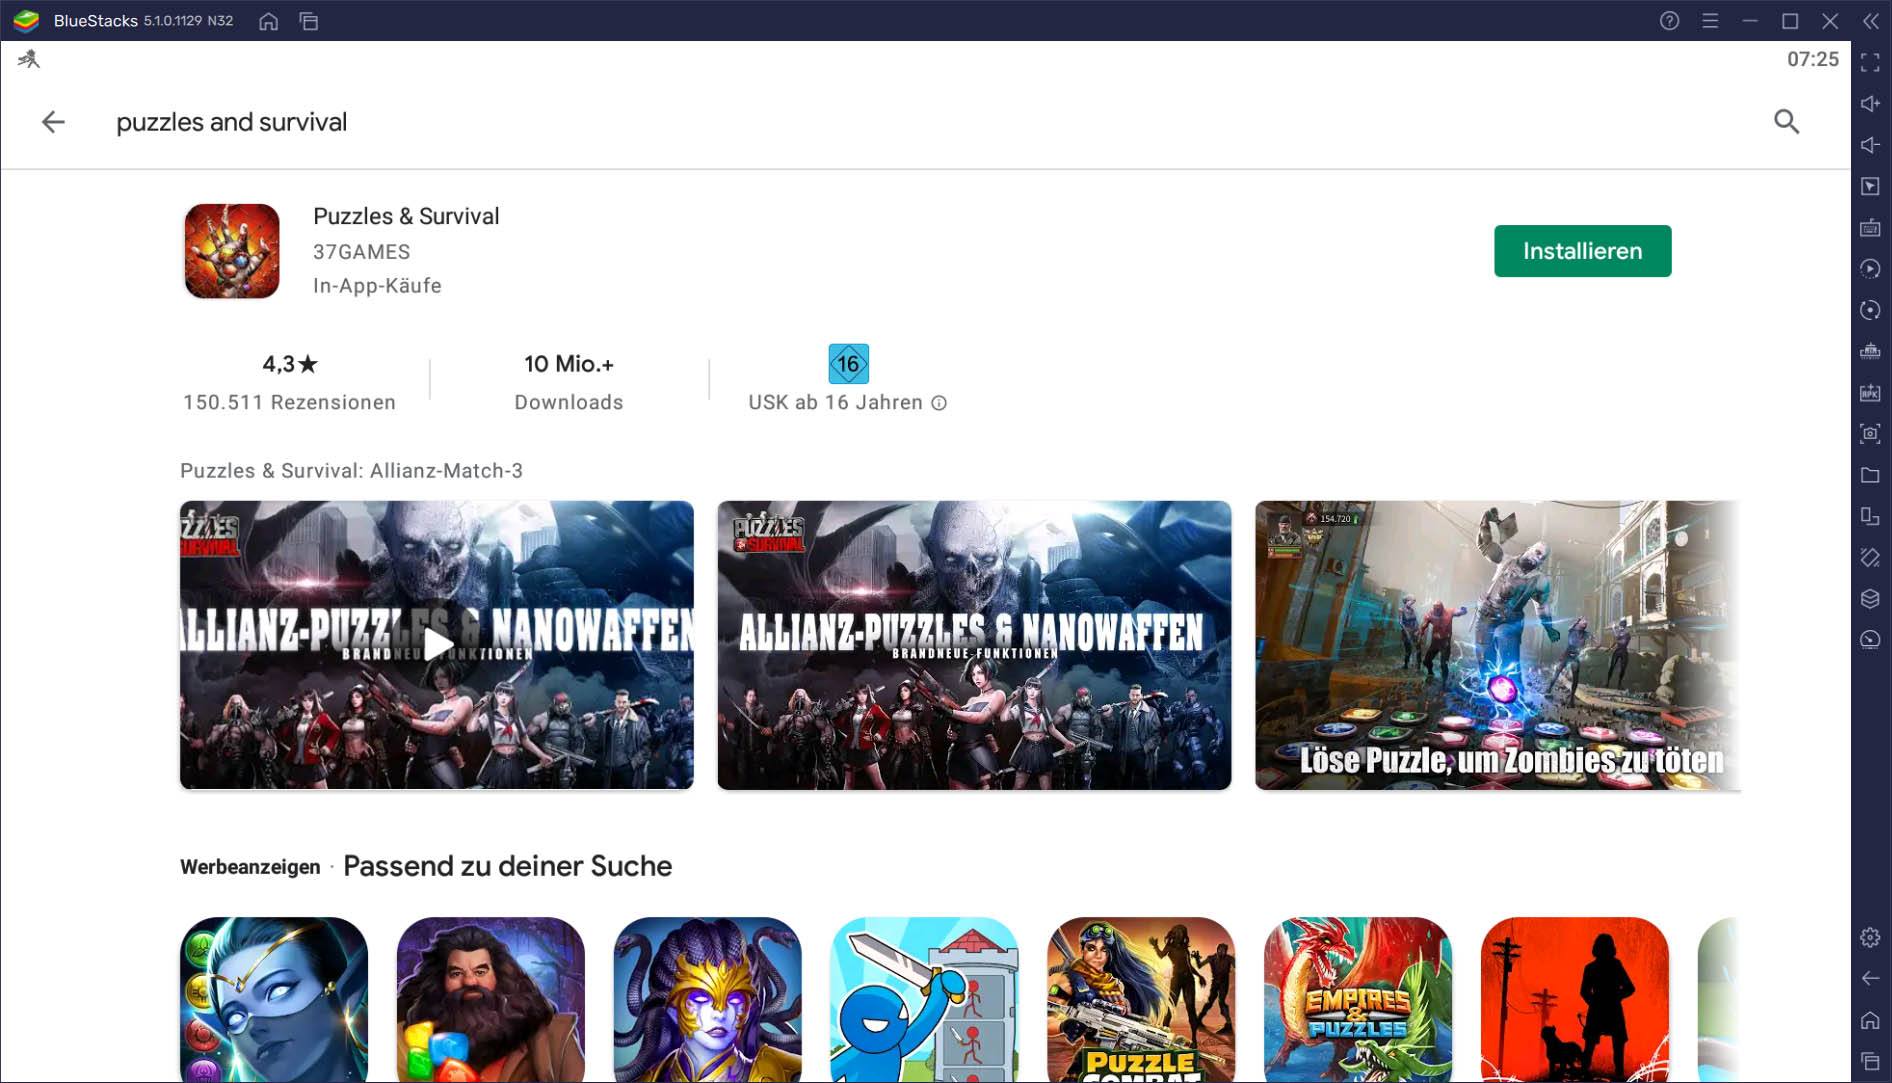
Task: Click the 37GAMES developer name
Action: tap(361, 252)
